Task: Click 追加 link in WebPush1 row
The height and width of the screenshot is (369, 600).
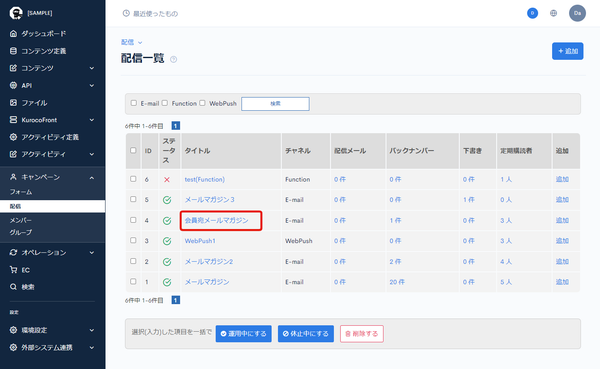Action: [562, 241]
